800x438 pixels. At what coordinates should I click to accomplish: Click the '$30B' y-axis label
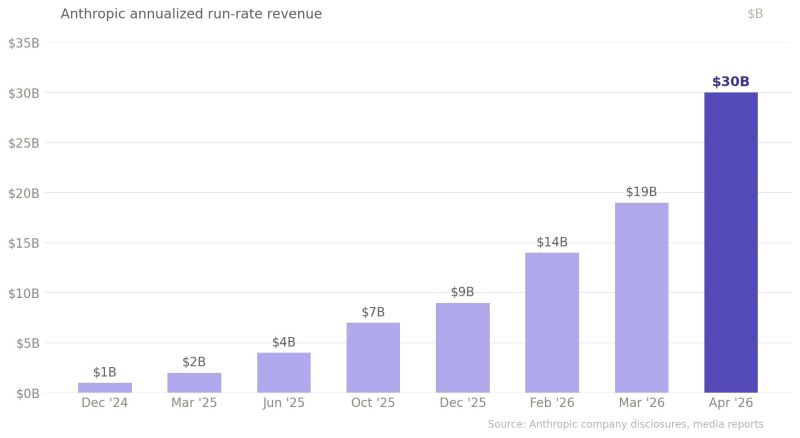[24, 93]
